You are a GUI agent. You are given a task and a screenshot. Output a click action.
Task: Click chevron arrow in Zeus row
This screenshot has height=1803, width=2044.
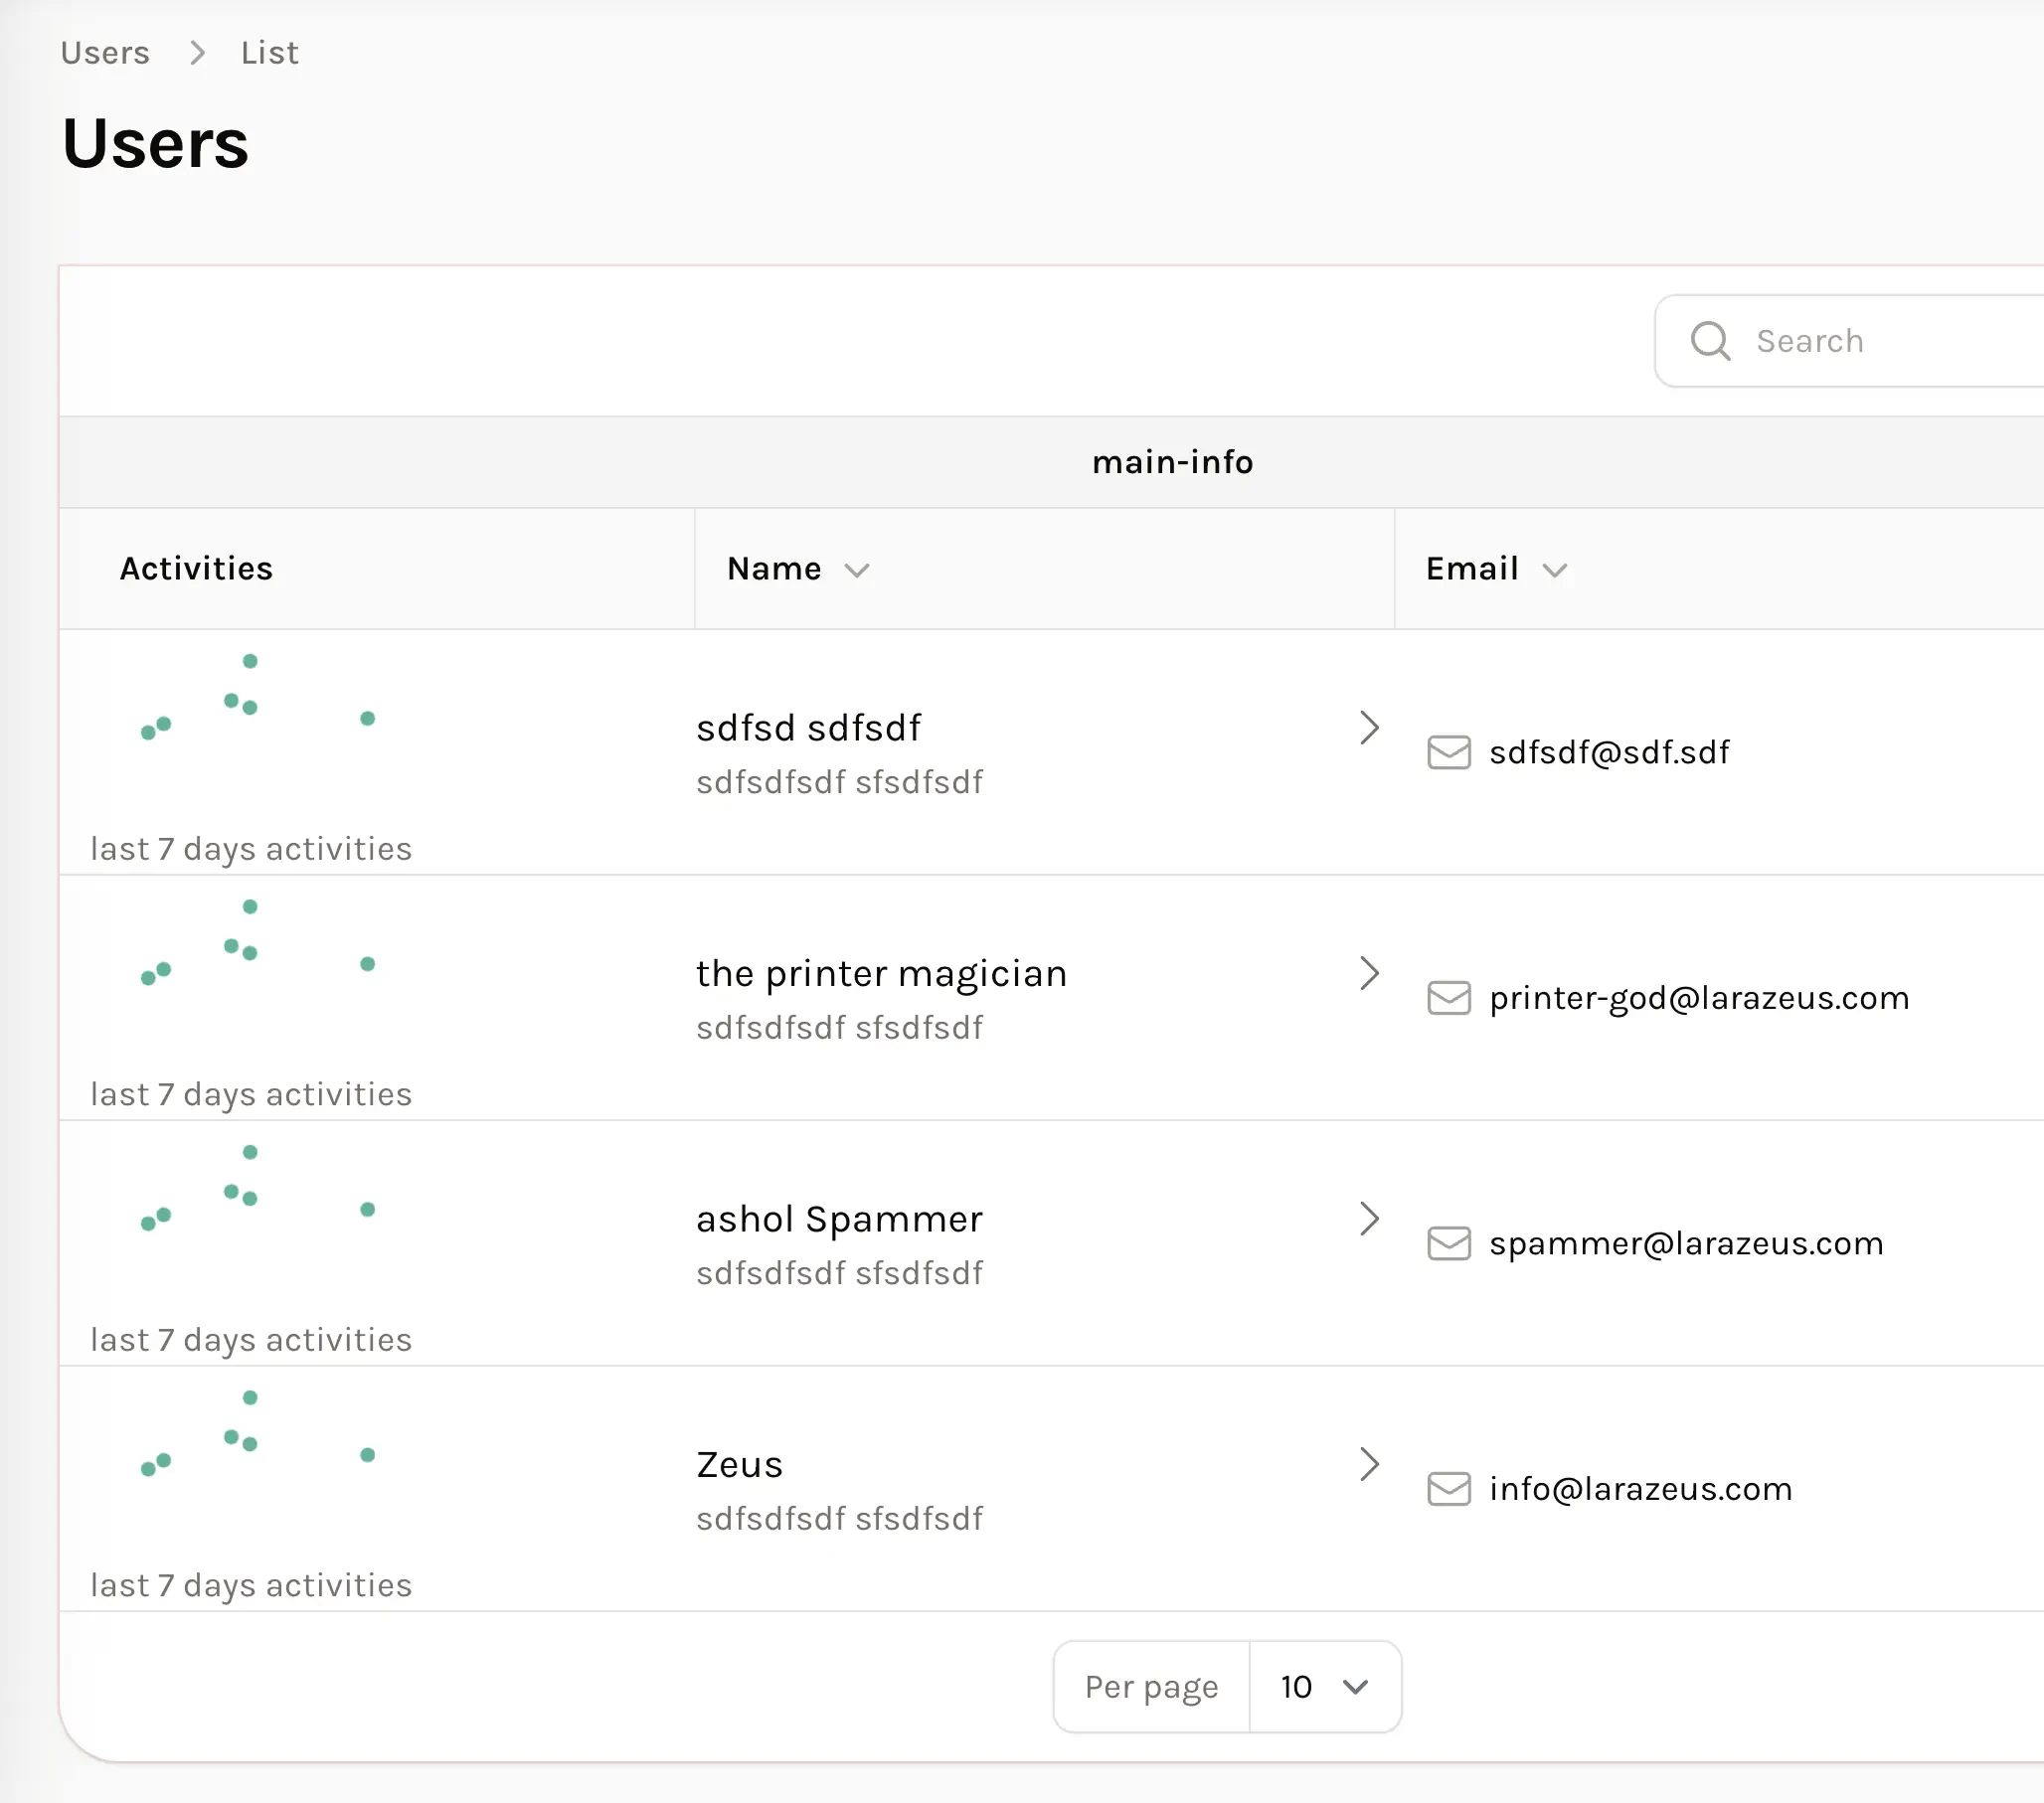(x=1369, y=1464)
